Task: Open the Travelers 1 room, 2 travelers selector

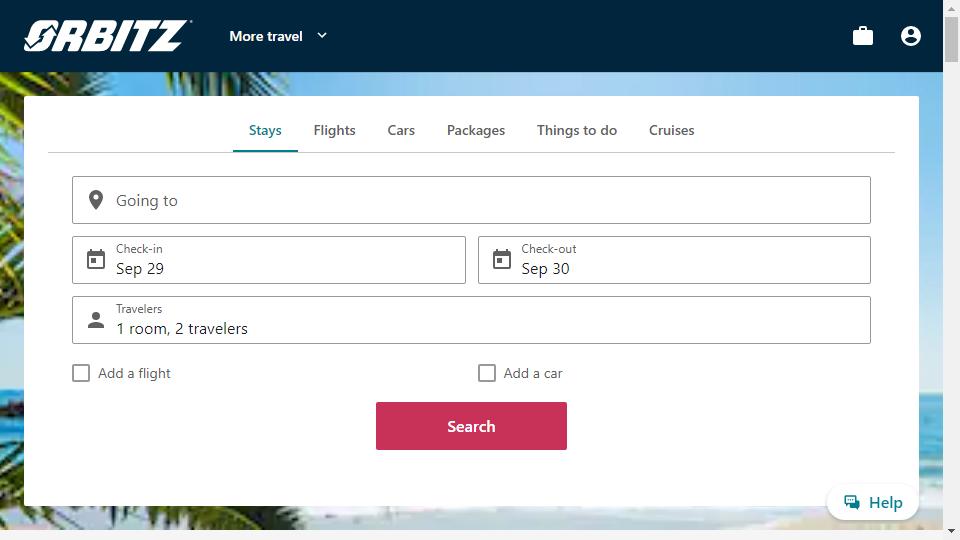Action: pyautogui.click(x=471, y=320)
